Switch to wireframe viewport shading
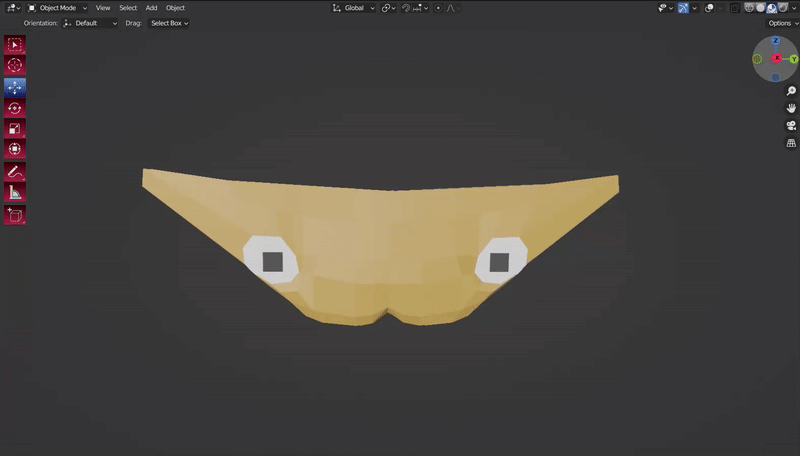800x456 pixels. pyautogui.click(x=749, y=8)
